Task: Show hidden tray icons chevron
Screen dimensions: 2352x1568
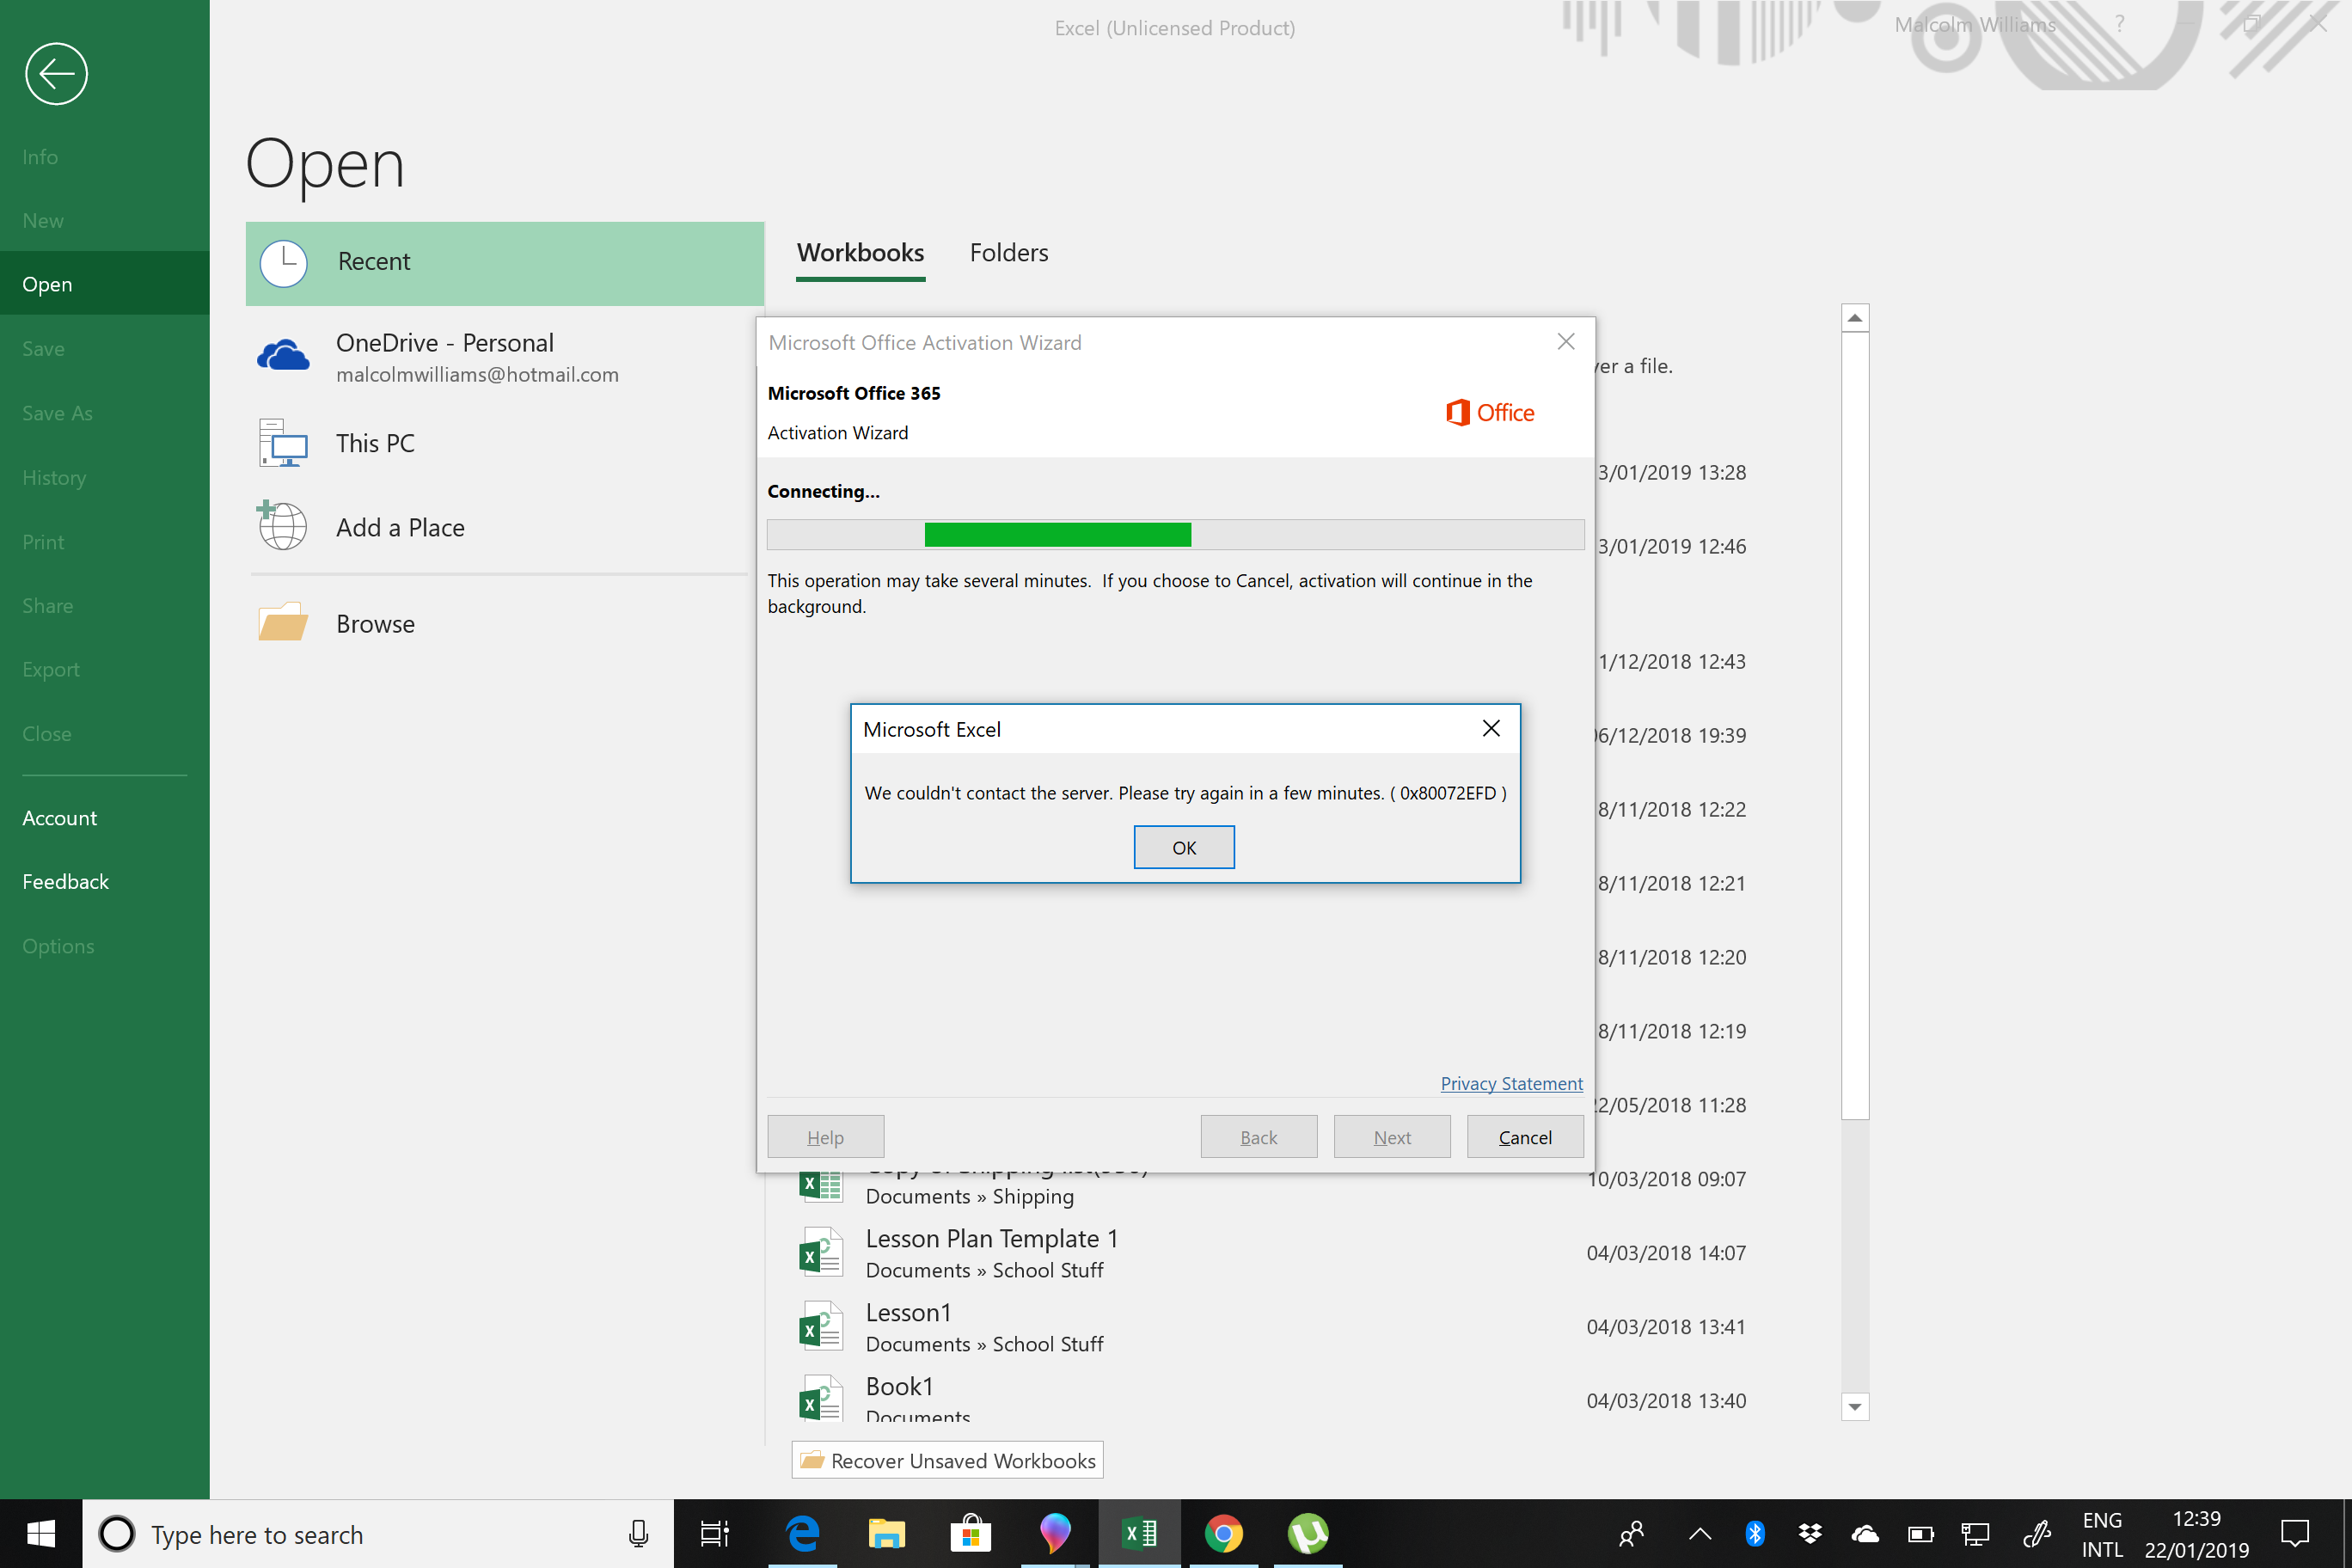Action: [1700, 1533]
